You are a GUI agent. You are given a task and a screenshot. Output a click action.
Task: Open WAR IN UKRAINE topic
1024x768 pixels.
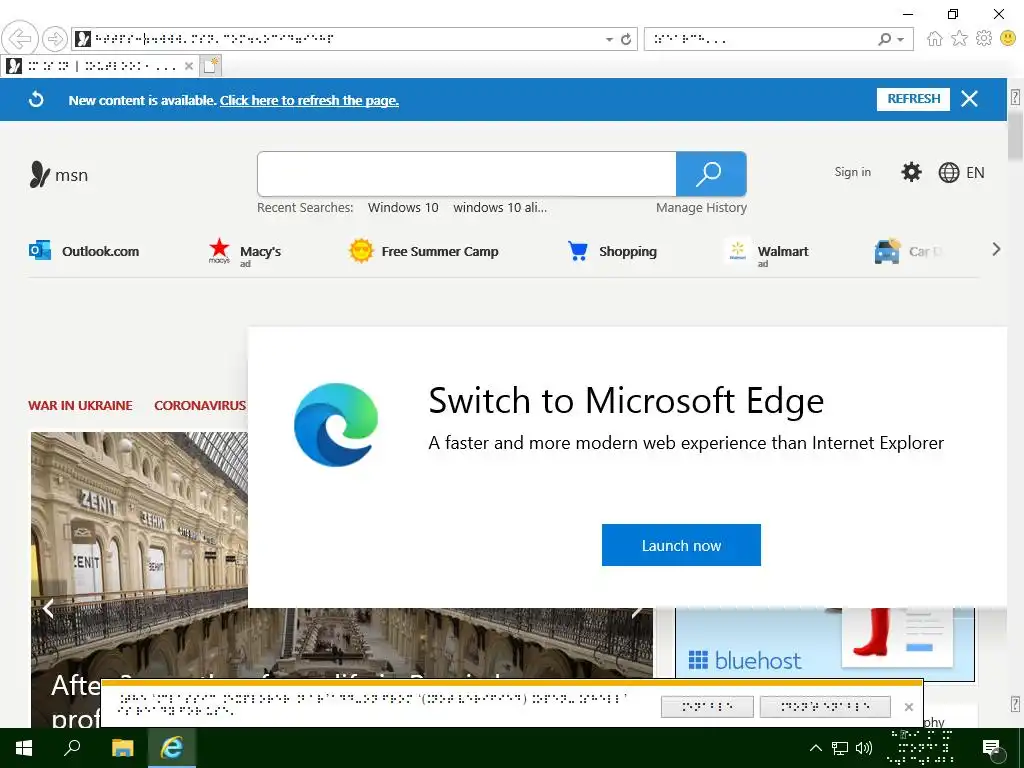coord(80,406)
